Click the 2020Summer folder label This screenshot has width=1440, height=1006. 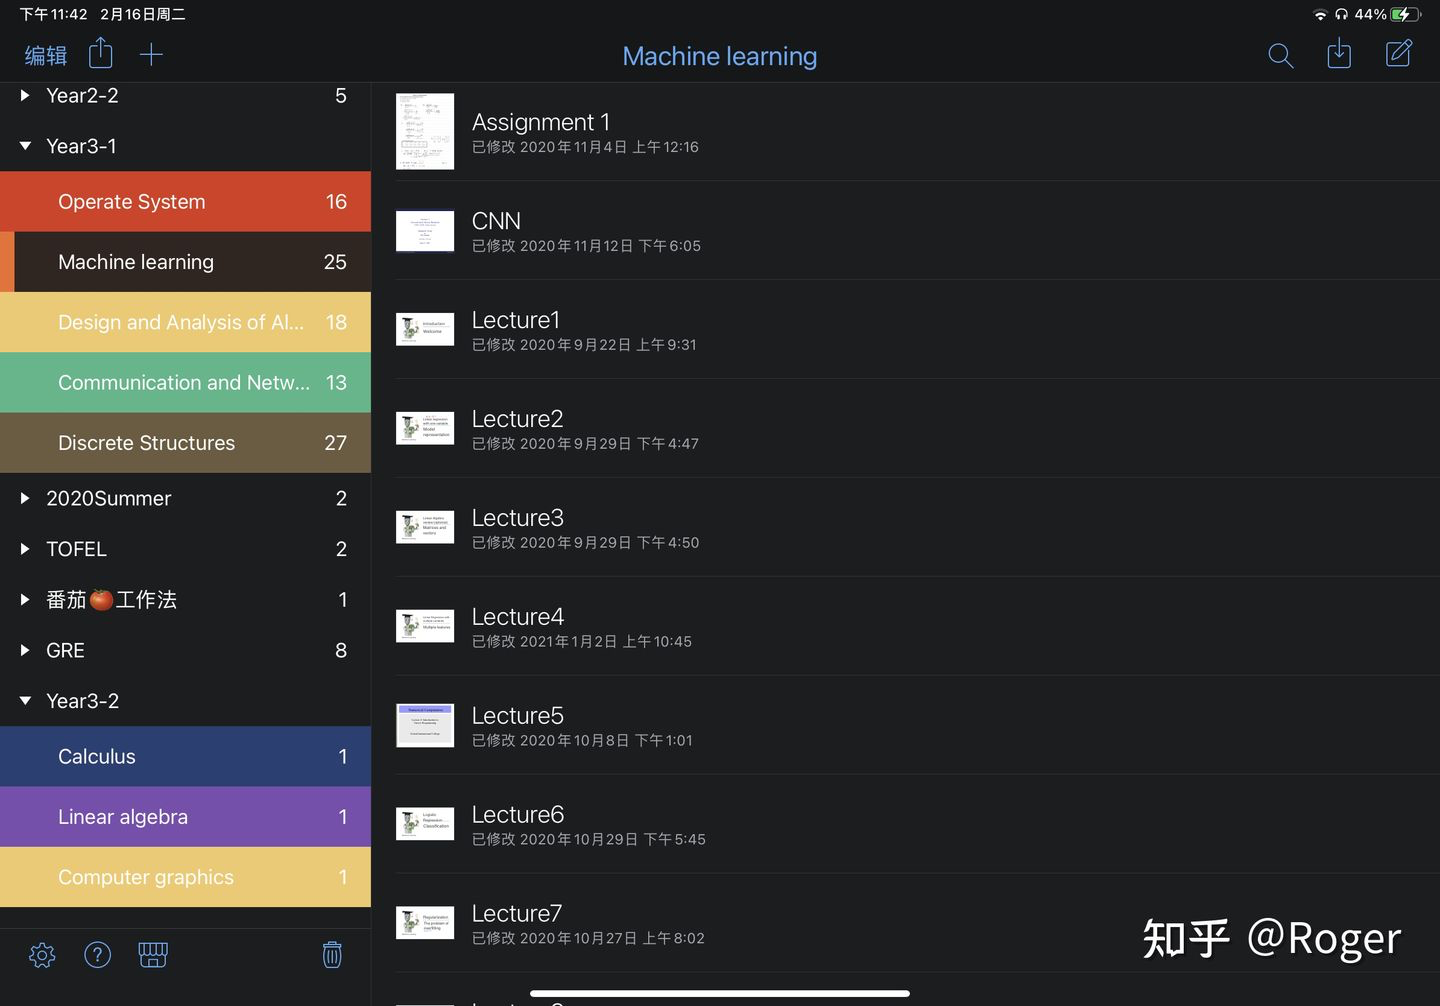coord(109,498)
